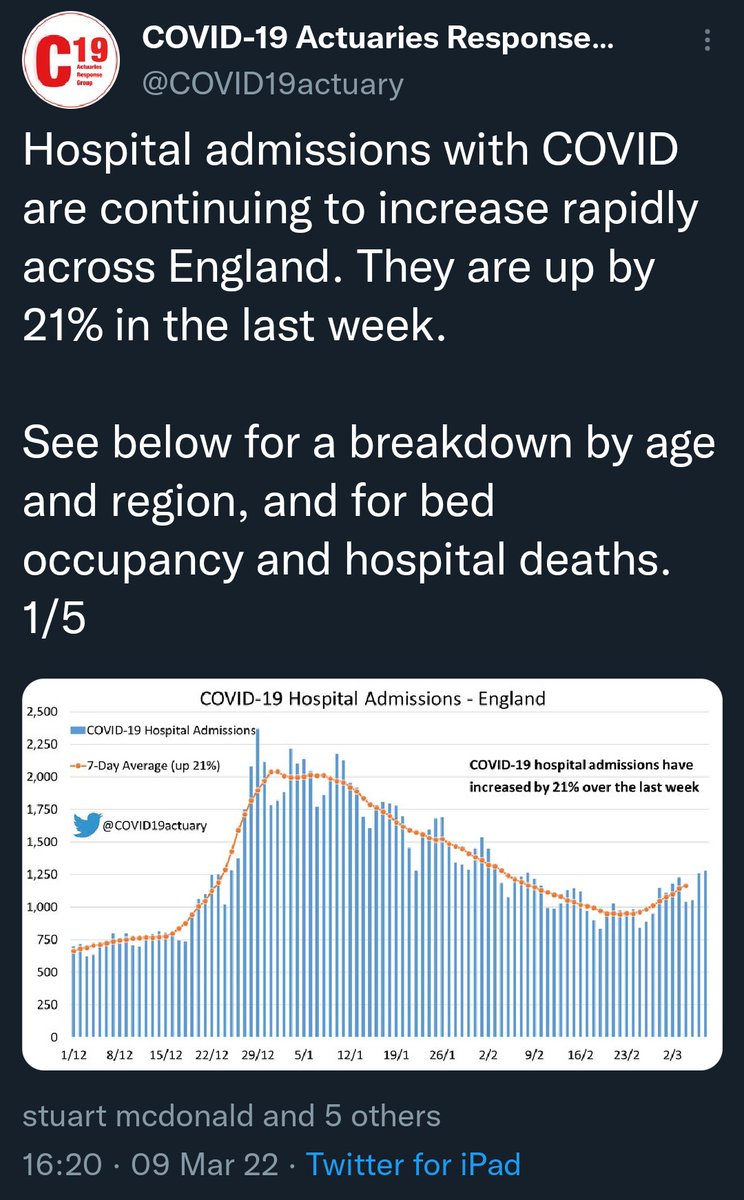
Task: Click the last bar at chart's right end
Action: pos(706,954)
